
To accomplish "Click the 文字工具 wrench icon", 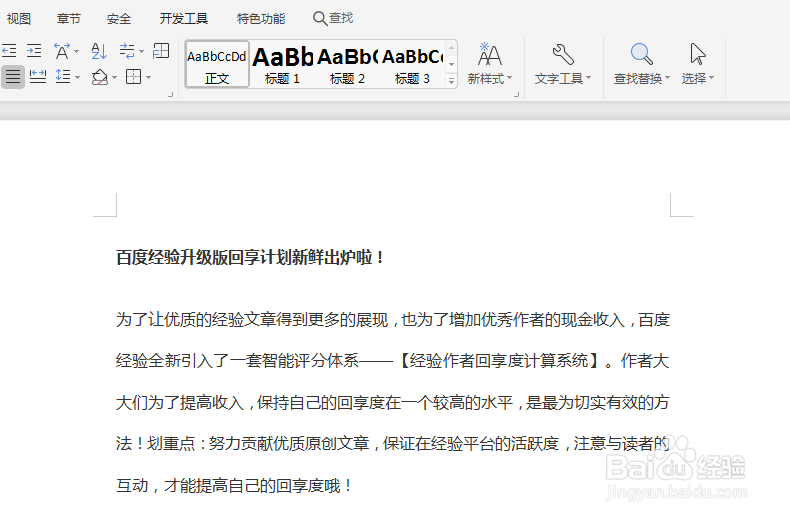I will point(563,54).
